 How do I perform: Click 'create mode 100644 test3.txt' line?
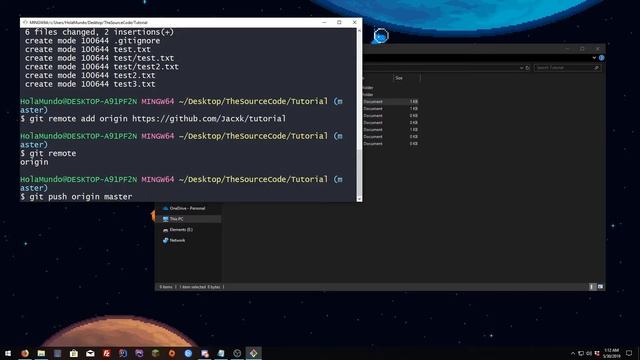tap(90, 84)
